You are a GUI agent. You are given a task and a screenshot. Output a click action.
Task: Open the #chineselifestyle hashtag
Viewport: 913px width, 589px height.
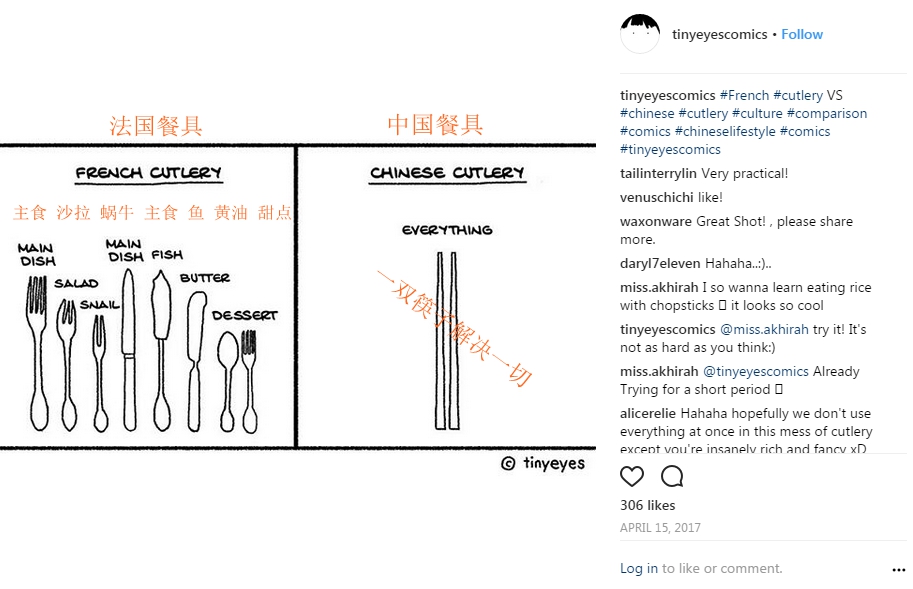click(725, 132)
